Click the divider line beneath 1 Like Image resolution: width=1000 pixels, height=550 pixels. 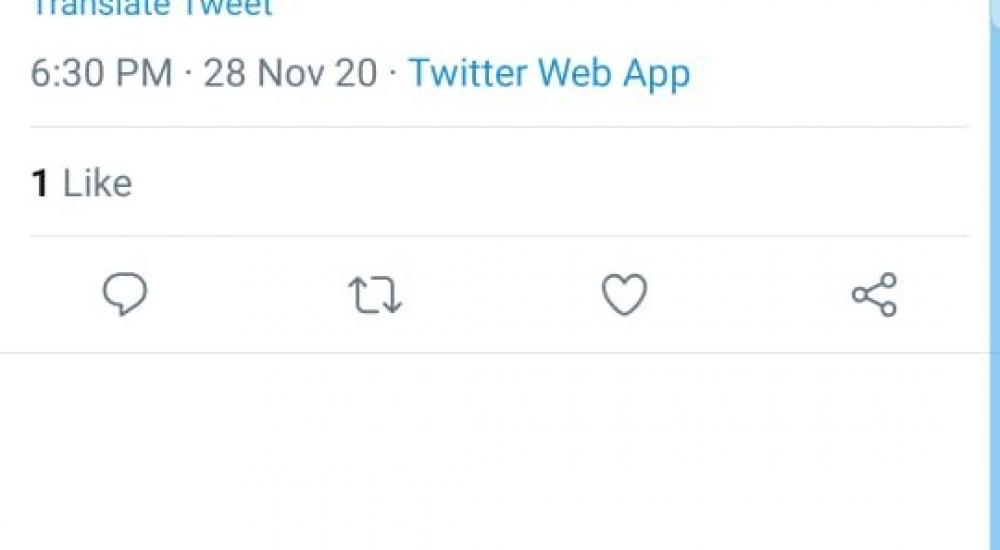[500, 236]
